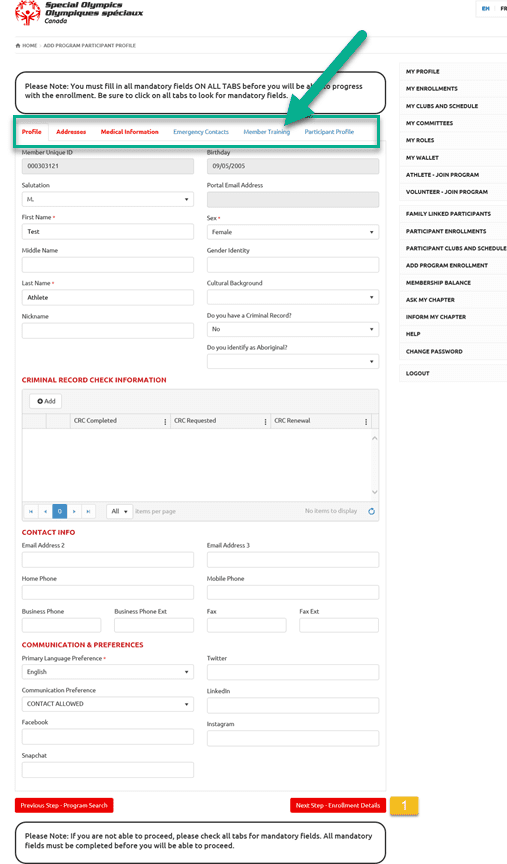Open MY CLUBS AND SCHEDULE

[442, 106]
